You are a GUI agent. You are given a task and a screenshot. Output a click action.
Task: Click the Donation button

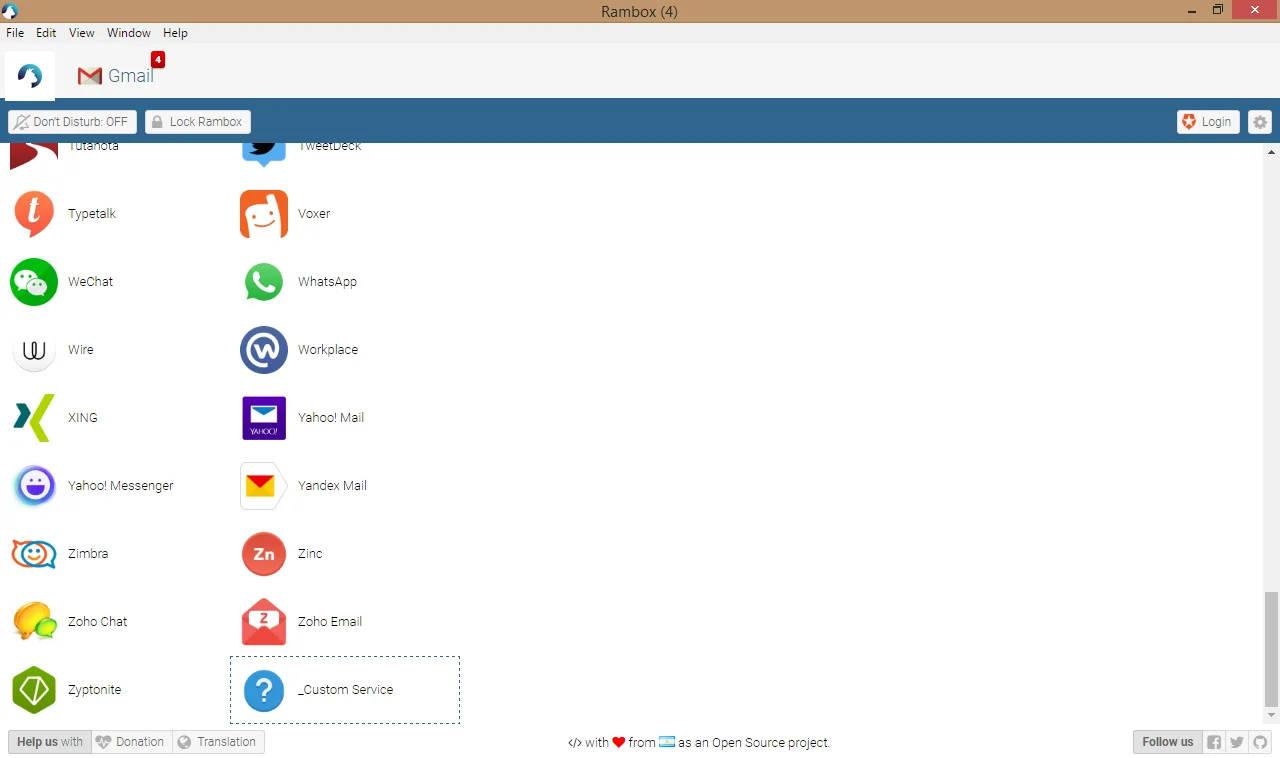131,742
